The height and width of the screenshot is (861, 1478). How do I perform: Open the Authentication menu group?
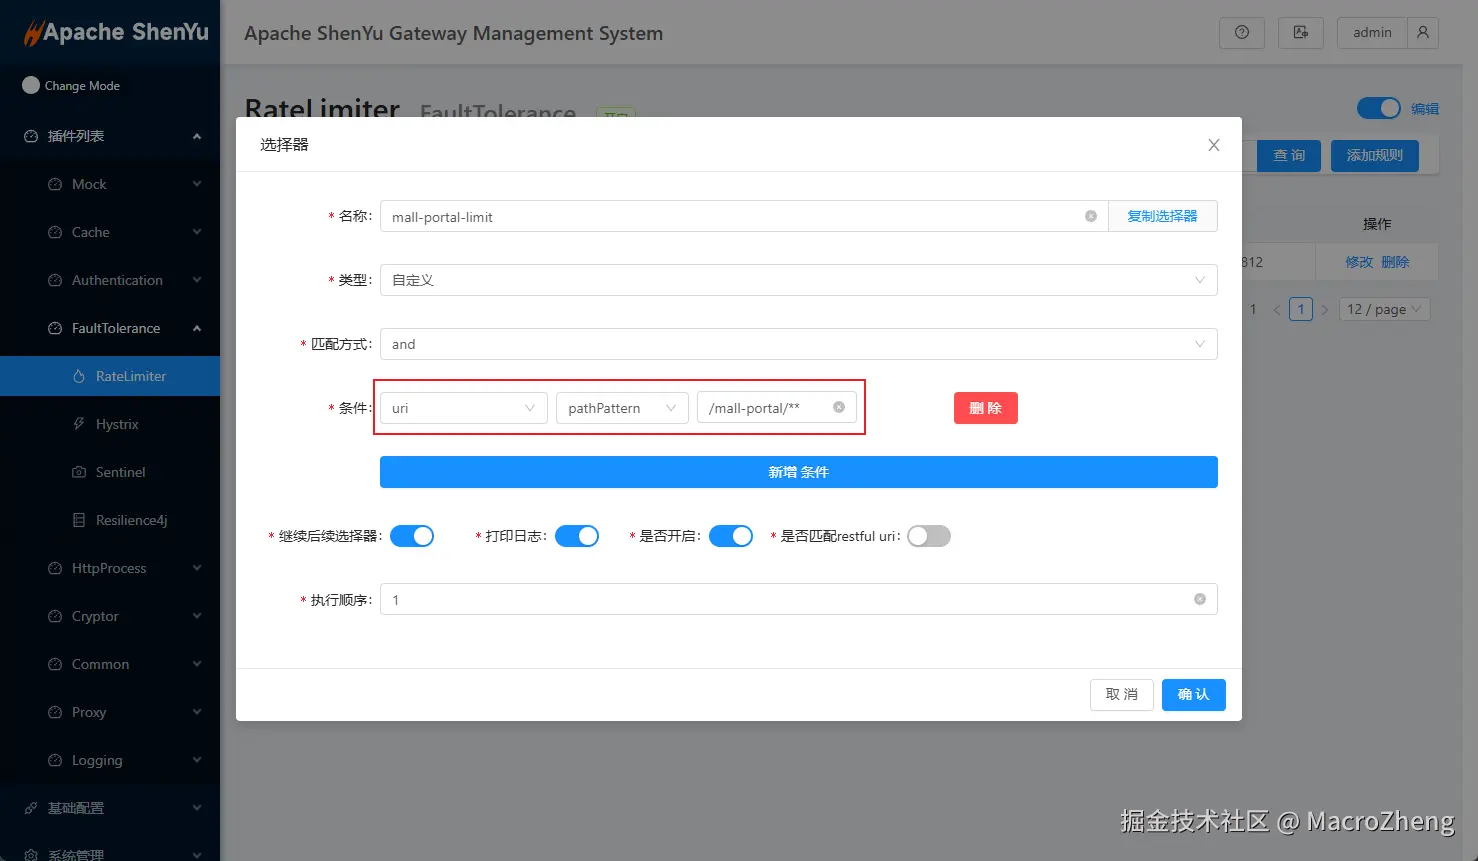110,280
